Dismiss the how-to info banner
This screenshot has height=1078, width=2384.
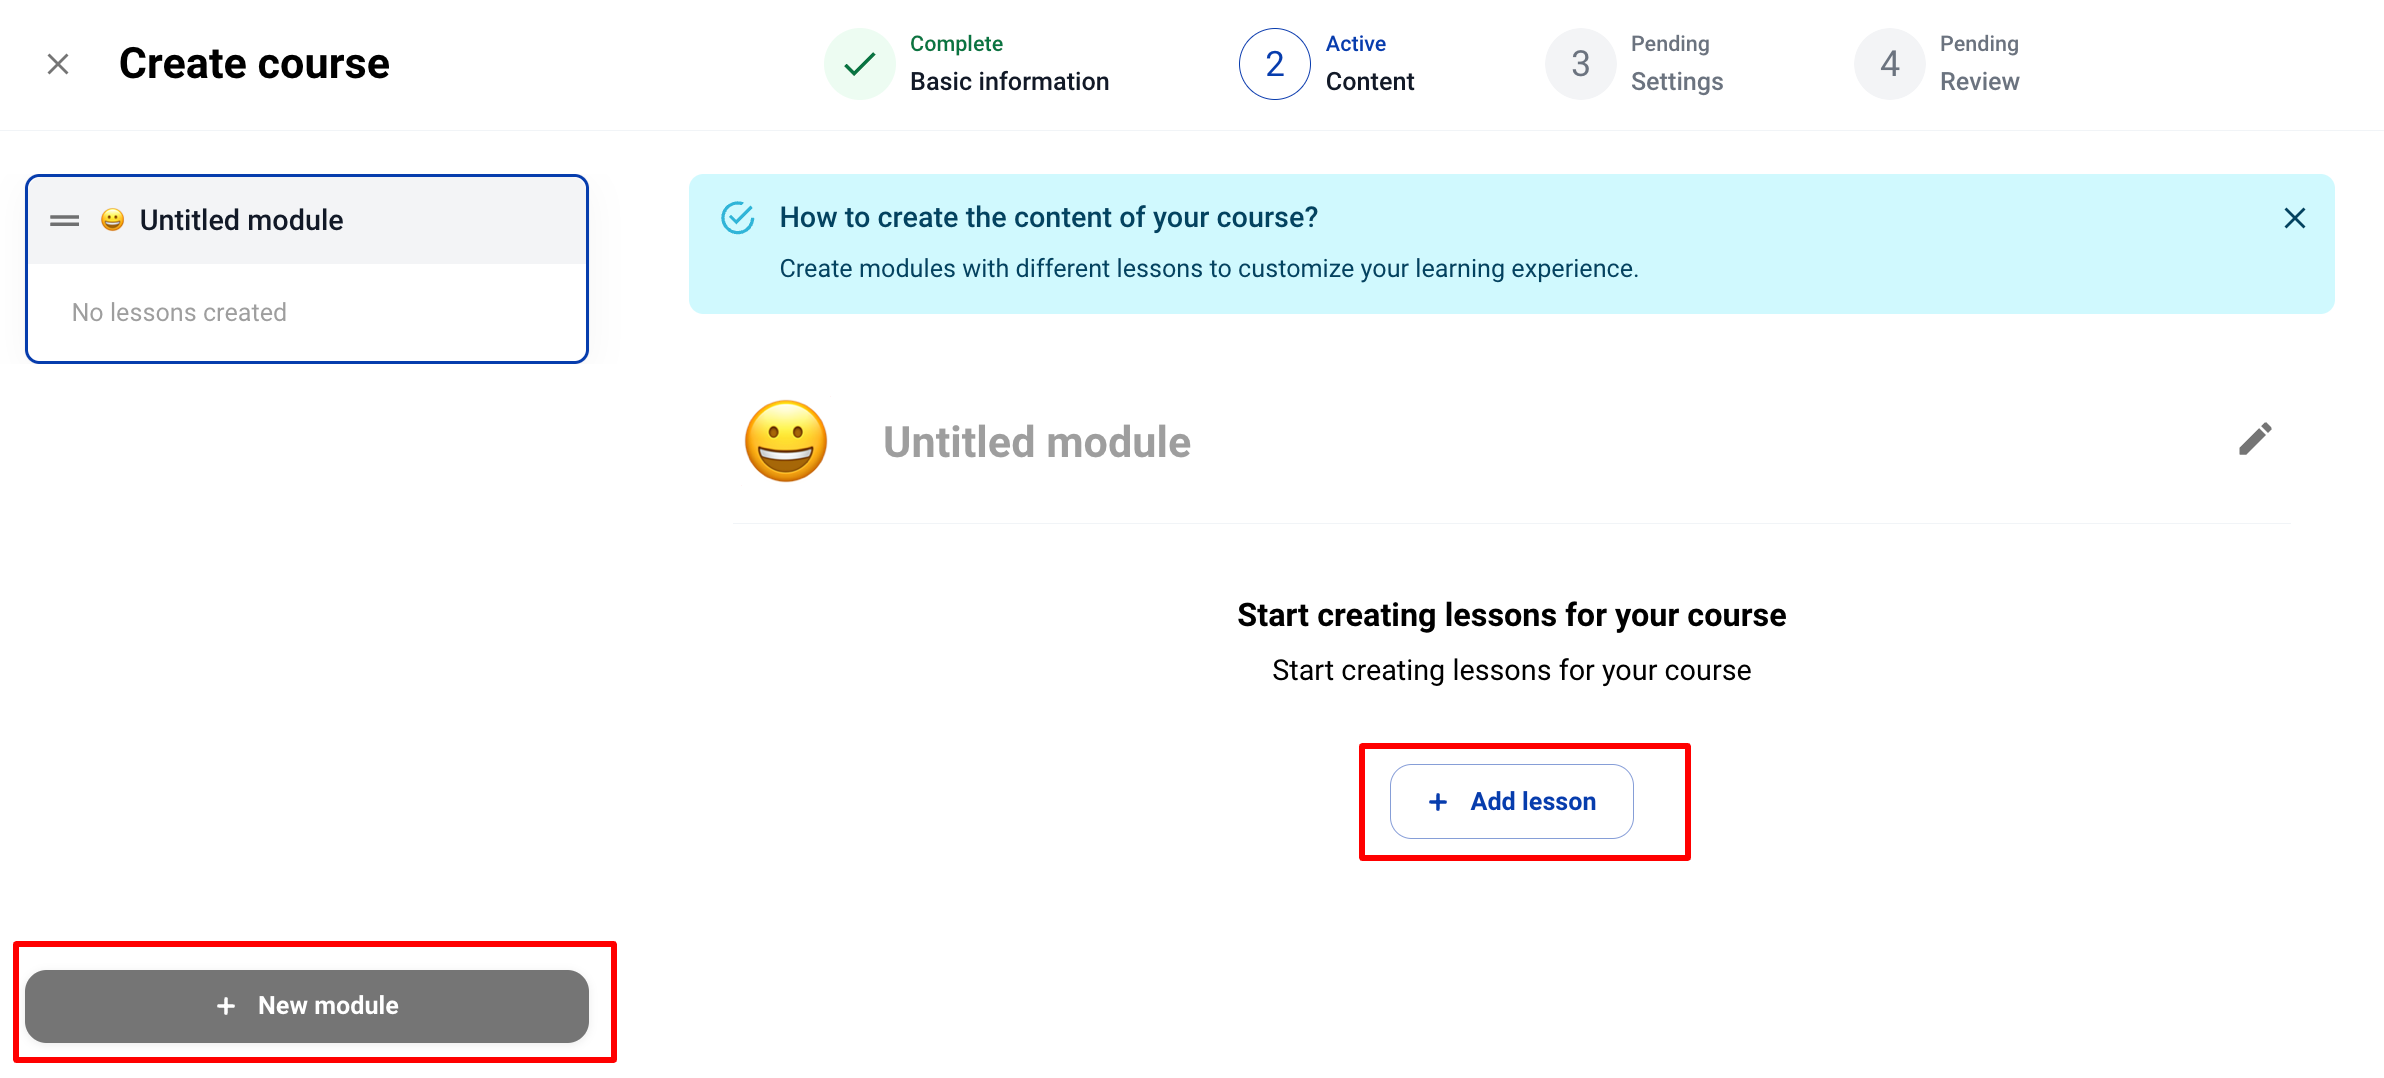[x=2294, y=218]
